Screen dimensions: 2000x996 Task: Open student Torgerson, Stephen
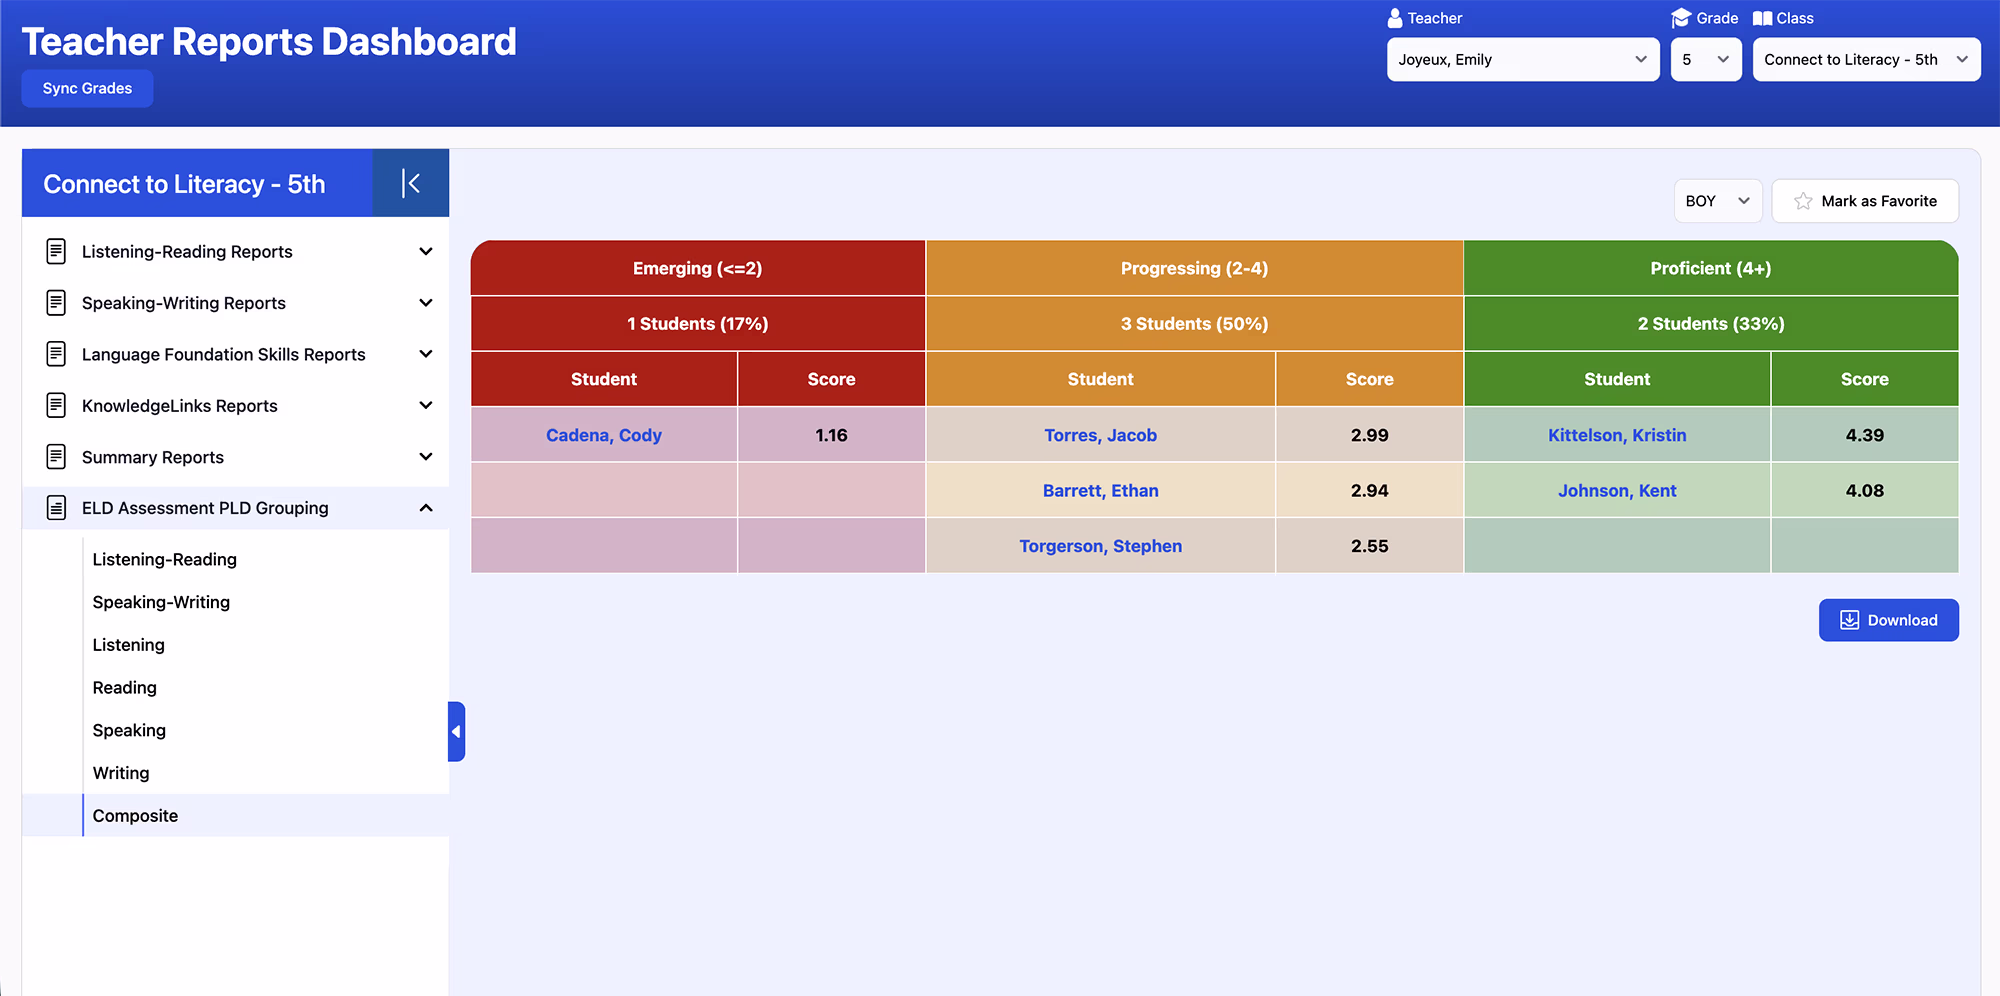tap(1100, 546)
